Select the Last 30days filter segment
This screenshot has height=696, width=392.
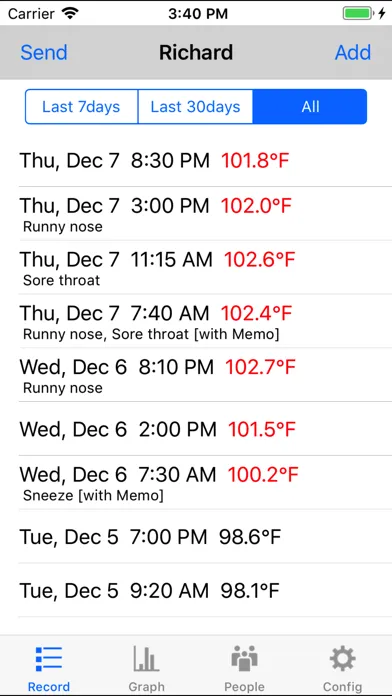coord(195,107)
